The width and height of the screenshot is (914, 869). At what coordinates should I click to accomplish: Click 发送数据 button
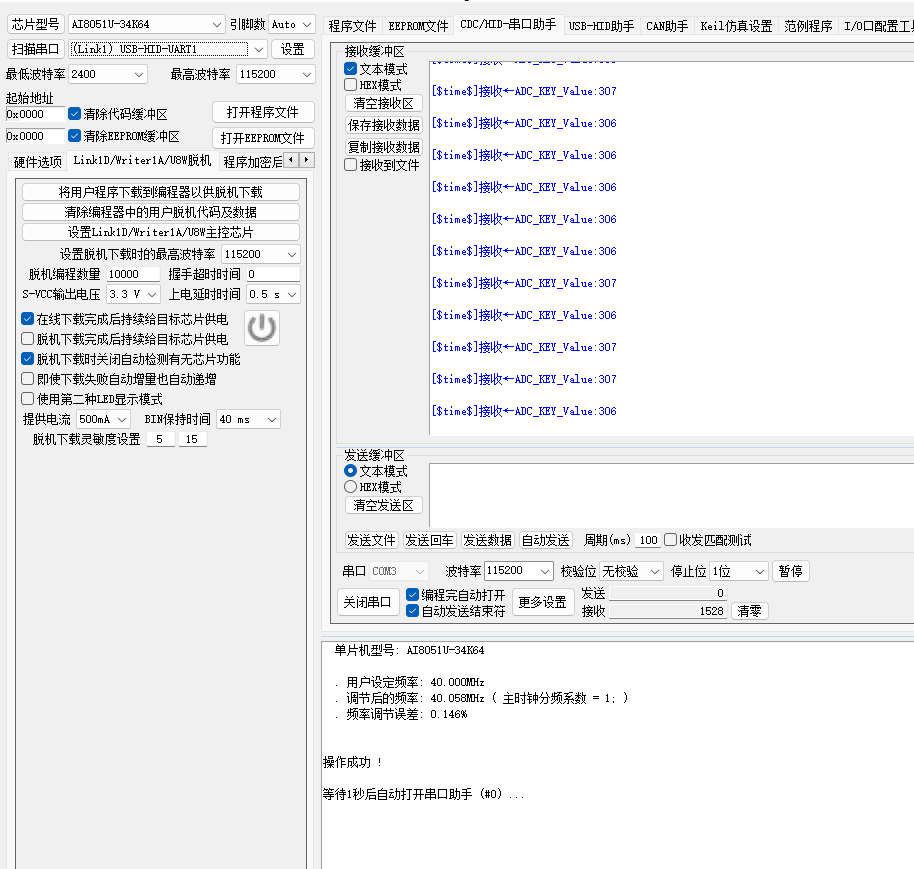[x=487, y=540]
